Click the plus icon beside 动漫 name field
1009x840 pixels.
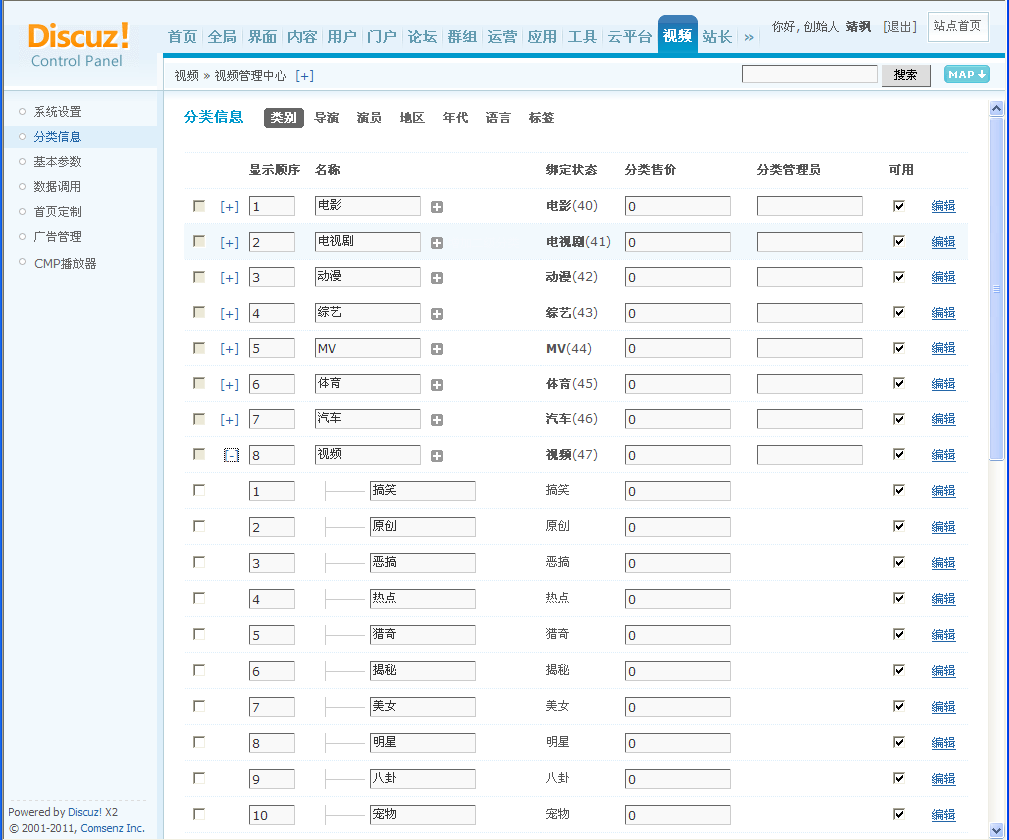point(437,278)
